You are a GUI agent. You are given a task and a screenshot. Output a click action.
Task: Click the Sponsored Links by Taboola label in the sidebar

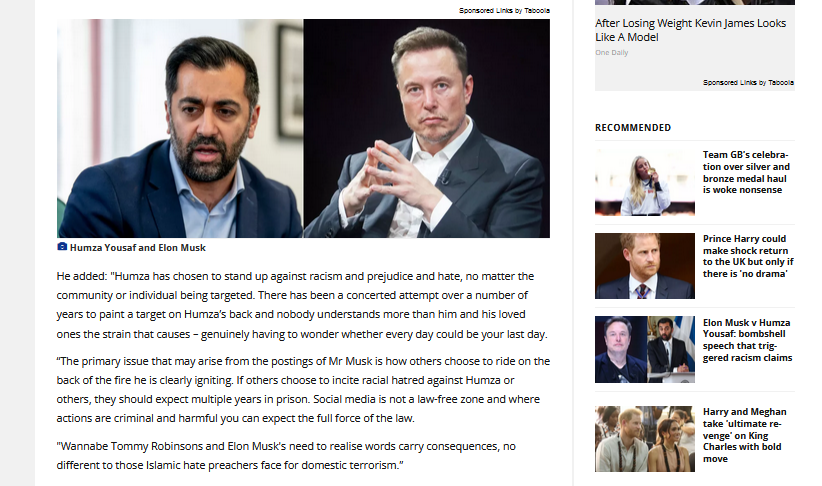coord(748,82)
